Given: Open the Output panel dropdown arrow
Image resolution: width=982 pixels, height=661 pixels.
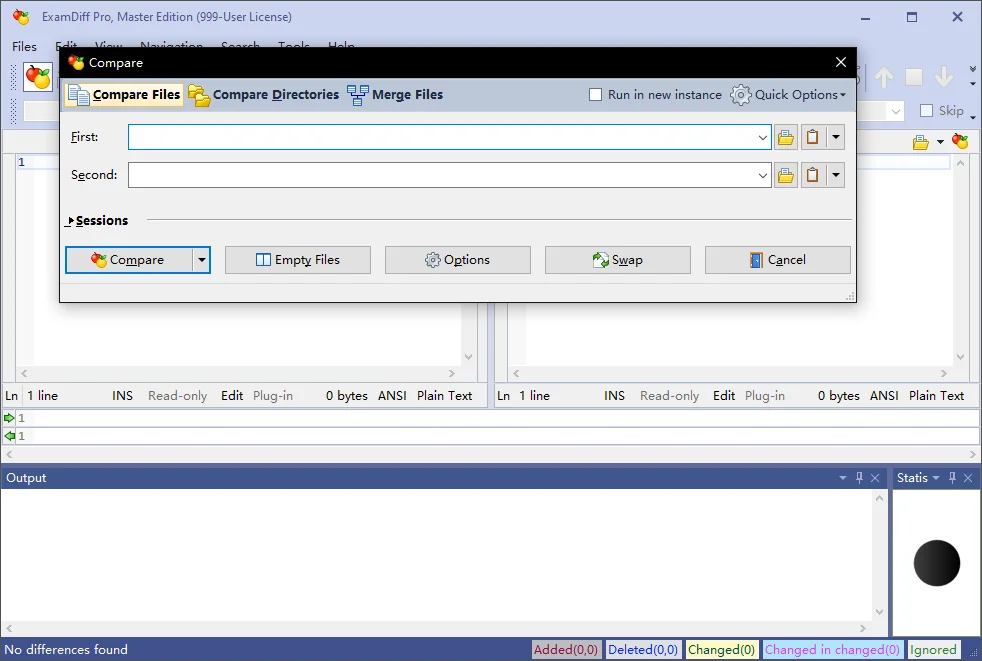Looking at the screenshot, I should pos(842,478).
